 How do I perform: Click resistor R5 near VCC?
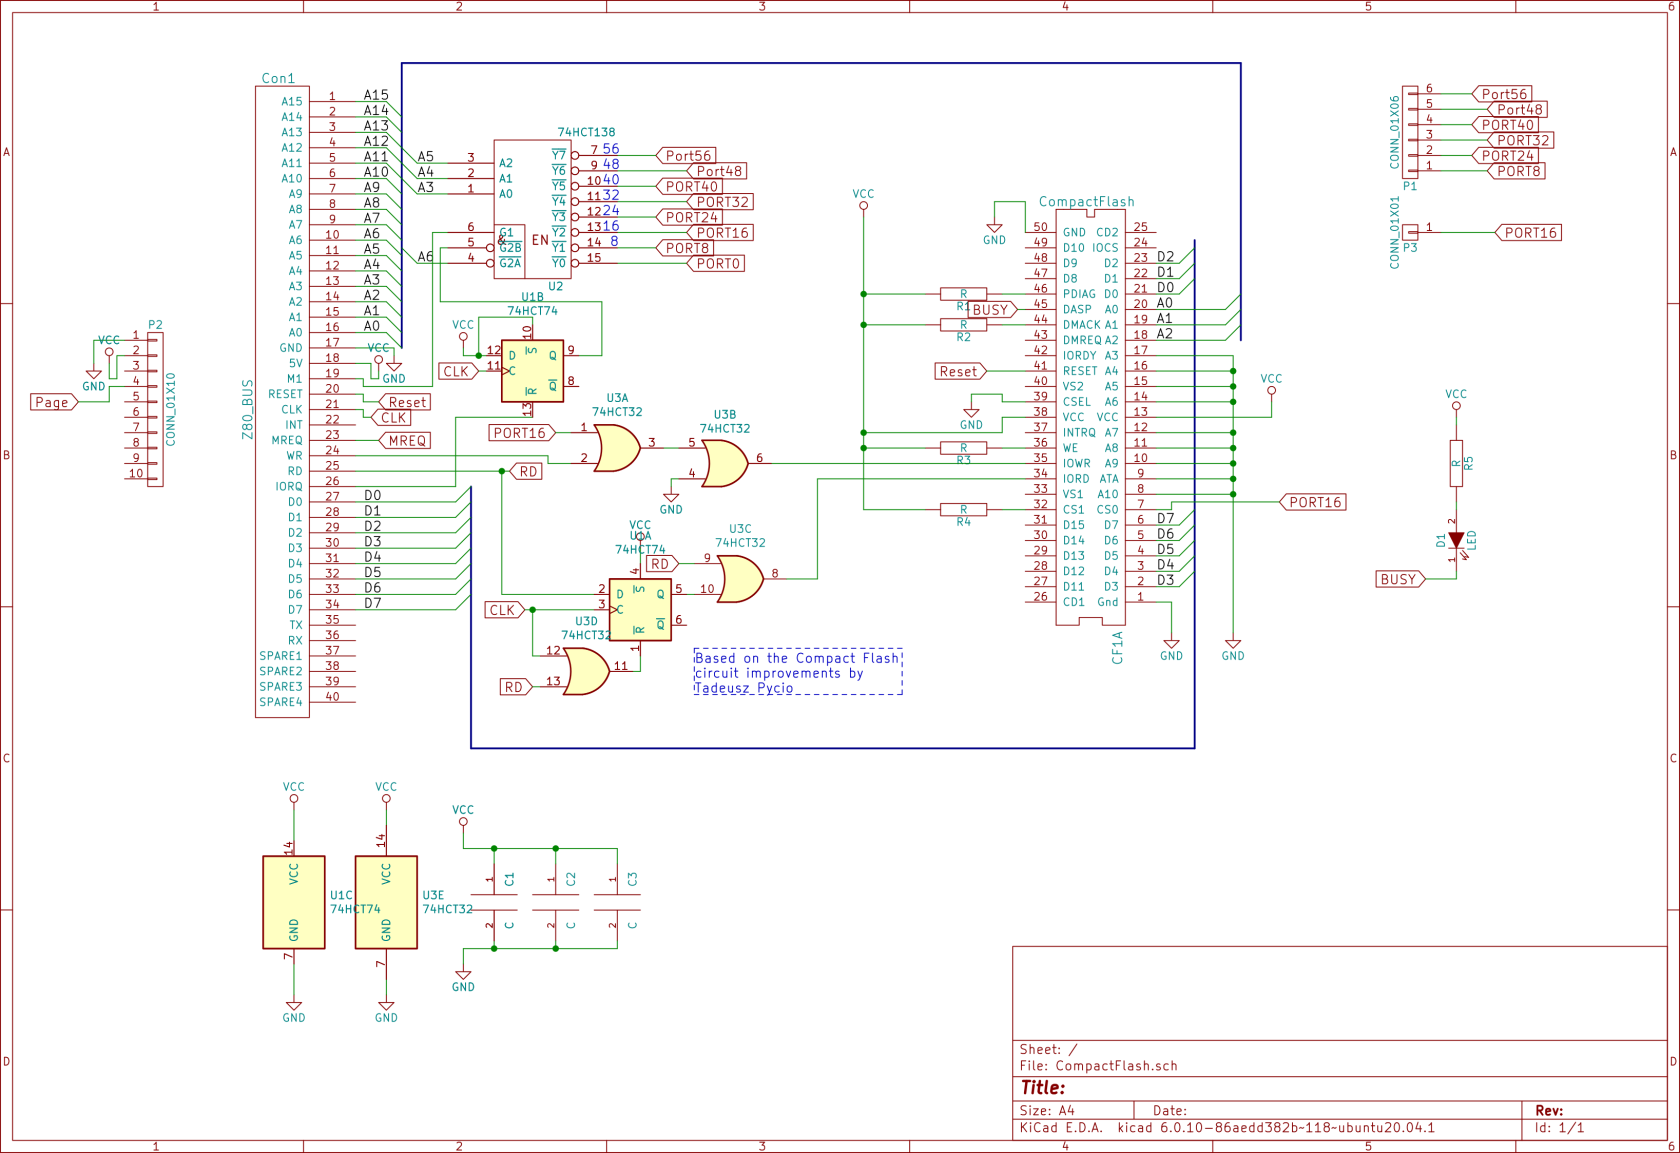pos(1457,462)
